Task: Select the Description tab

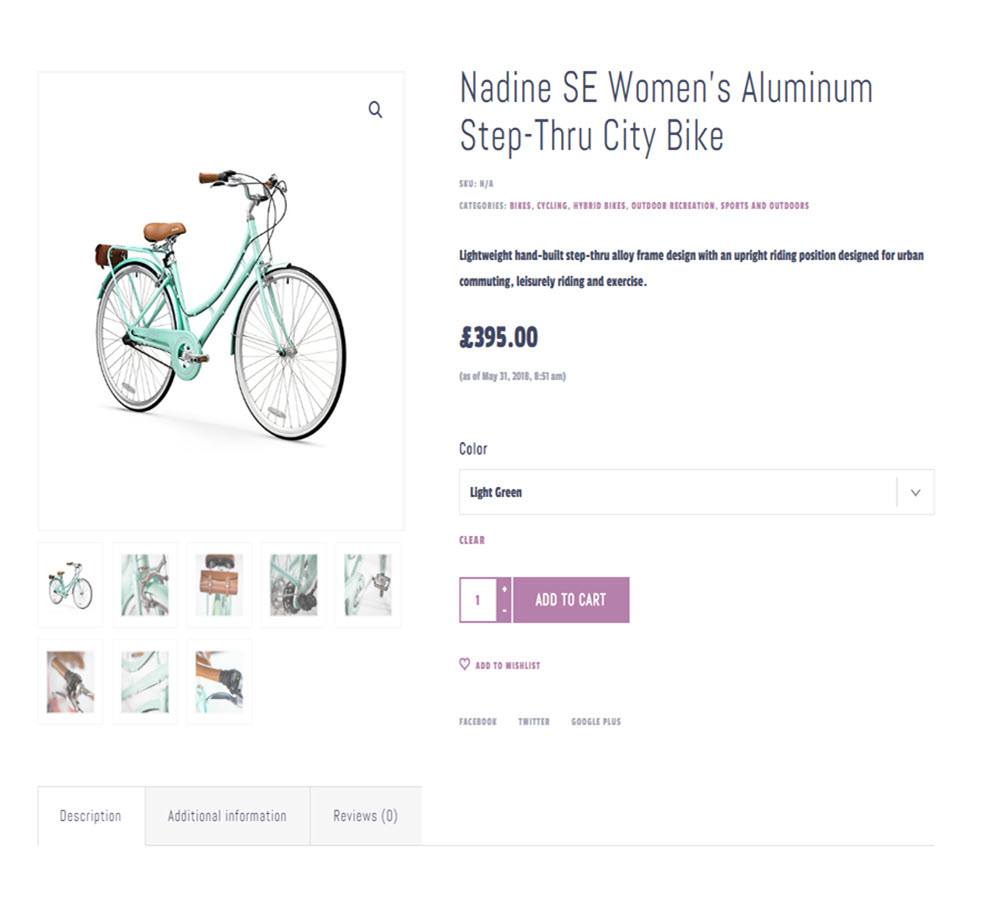Action: [x=91, y=816]
